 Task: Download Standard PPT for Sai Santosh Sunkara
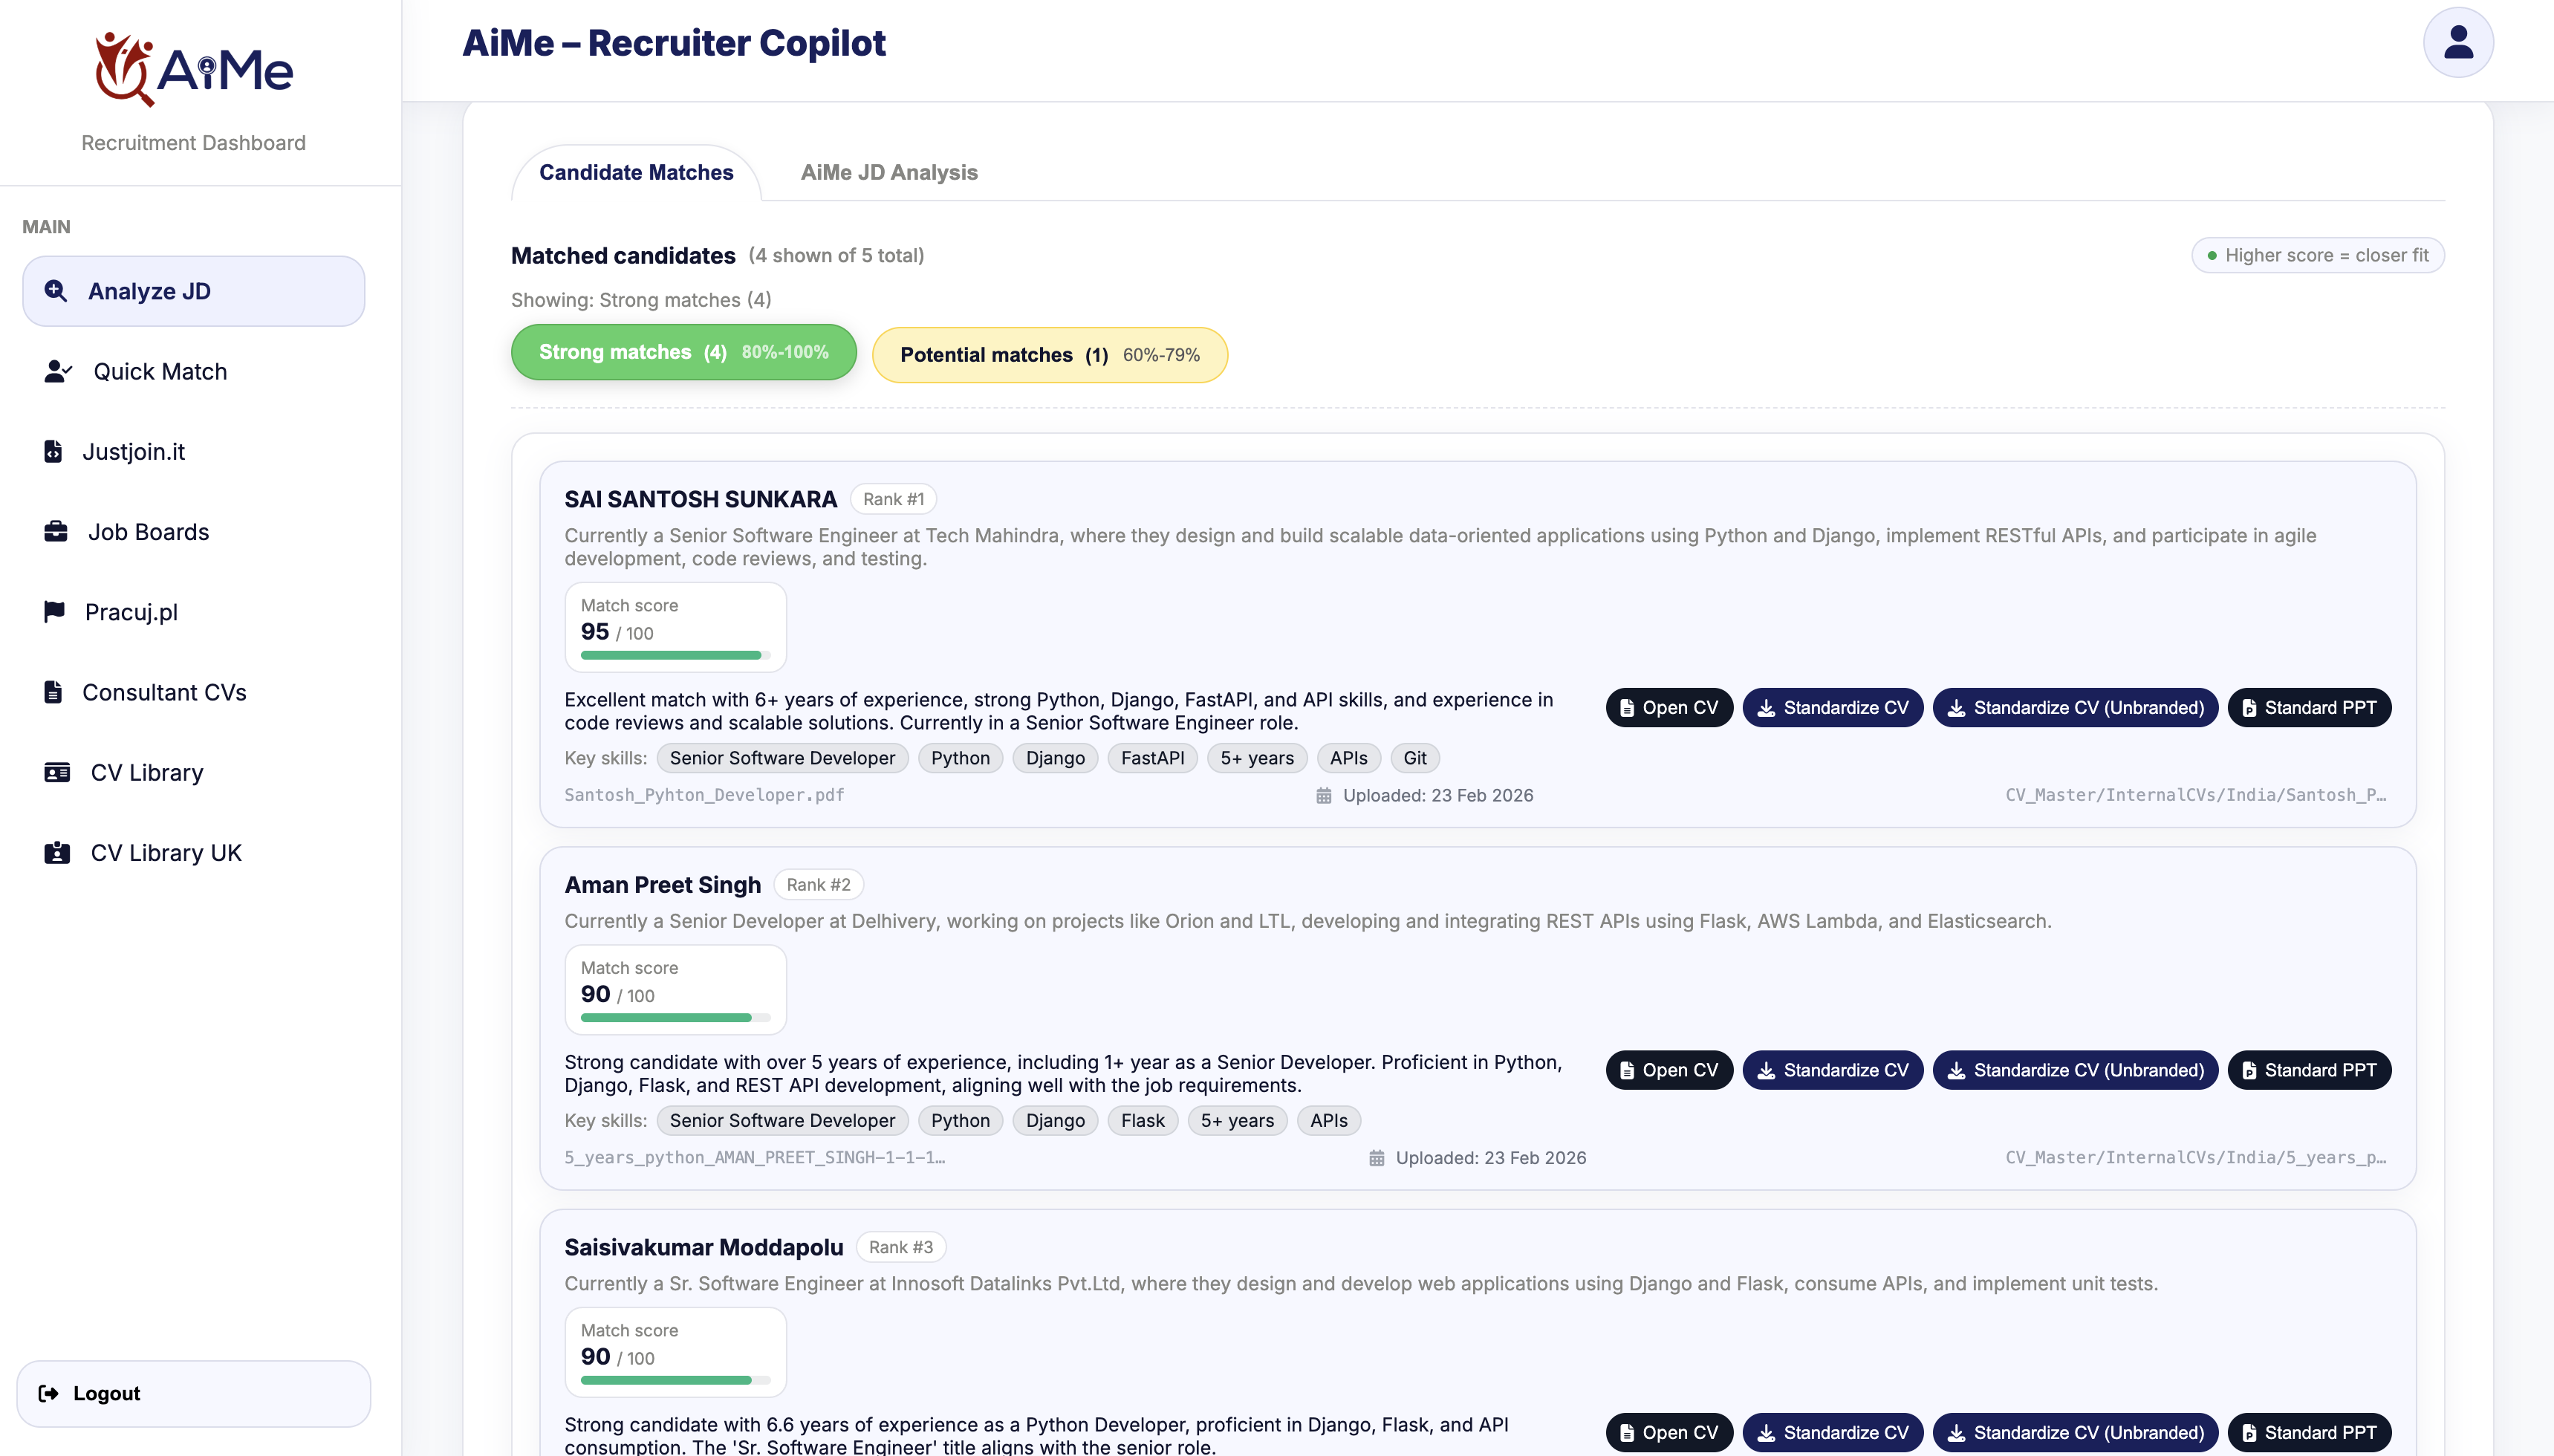coord(2308,707)
